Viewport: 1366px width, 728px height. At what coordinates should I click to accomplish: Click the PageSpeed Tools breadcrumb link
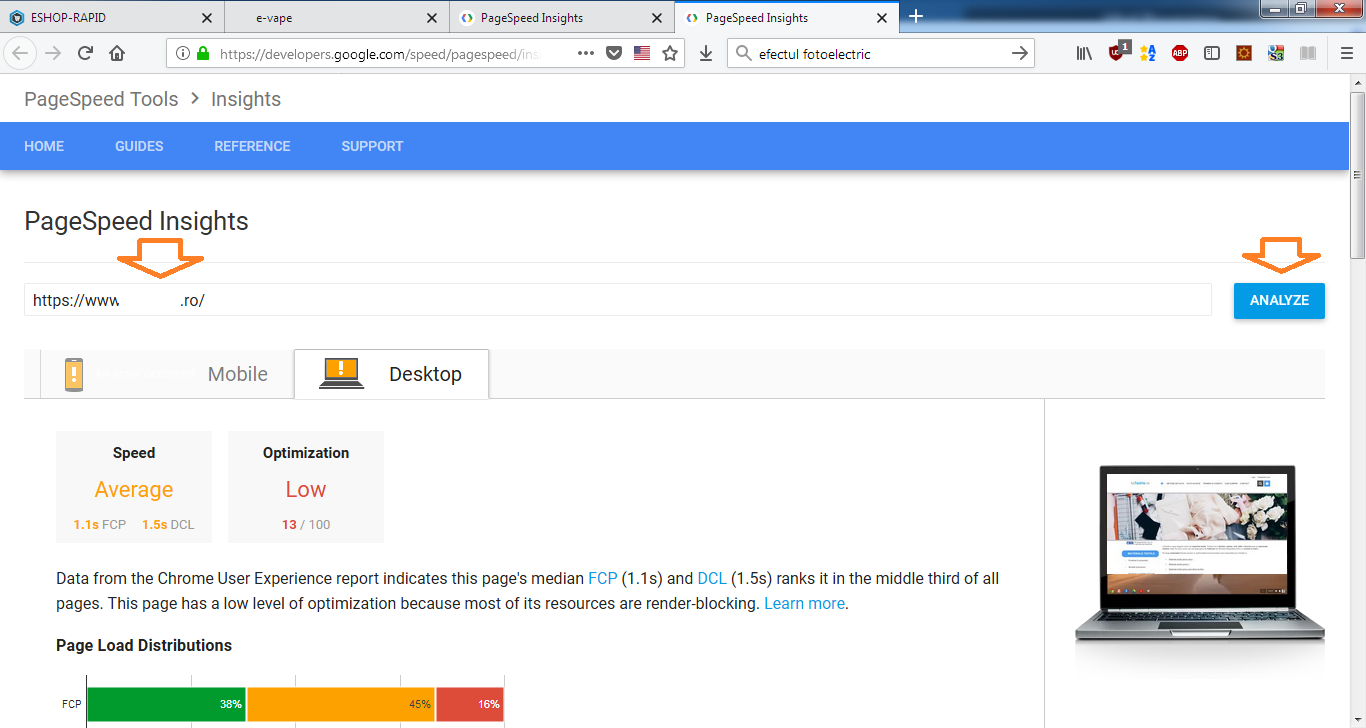pos(101,99)
